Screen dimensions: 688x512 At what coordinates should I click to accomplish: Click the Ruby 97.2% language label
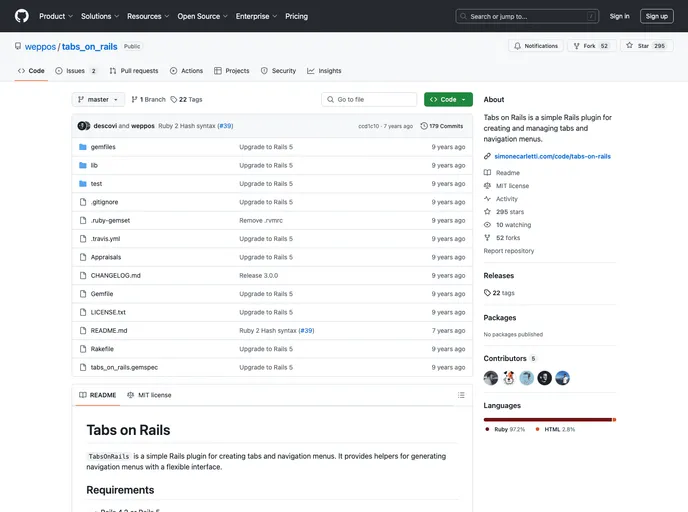point(505,430)
